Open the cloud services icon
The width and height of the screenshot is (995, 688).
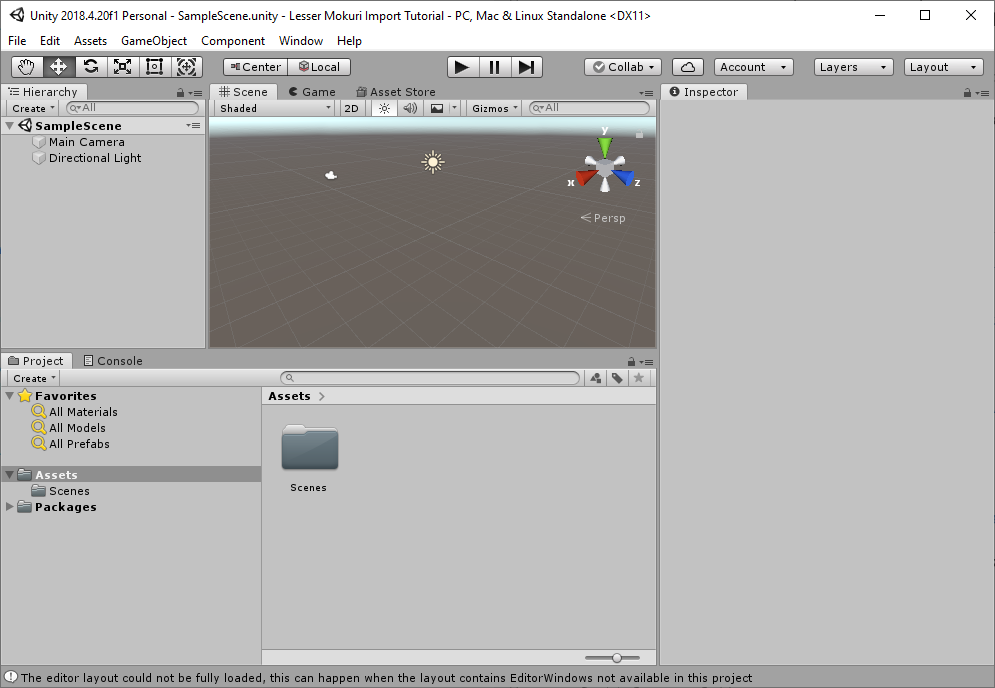[x=687, y=67]
